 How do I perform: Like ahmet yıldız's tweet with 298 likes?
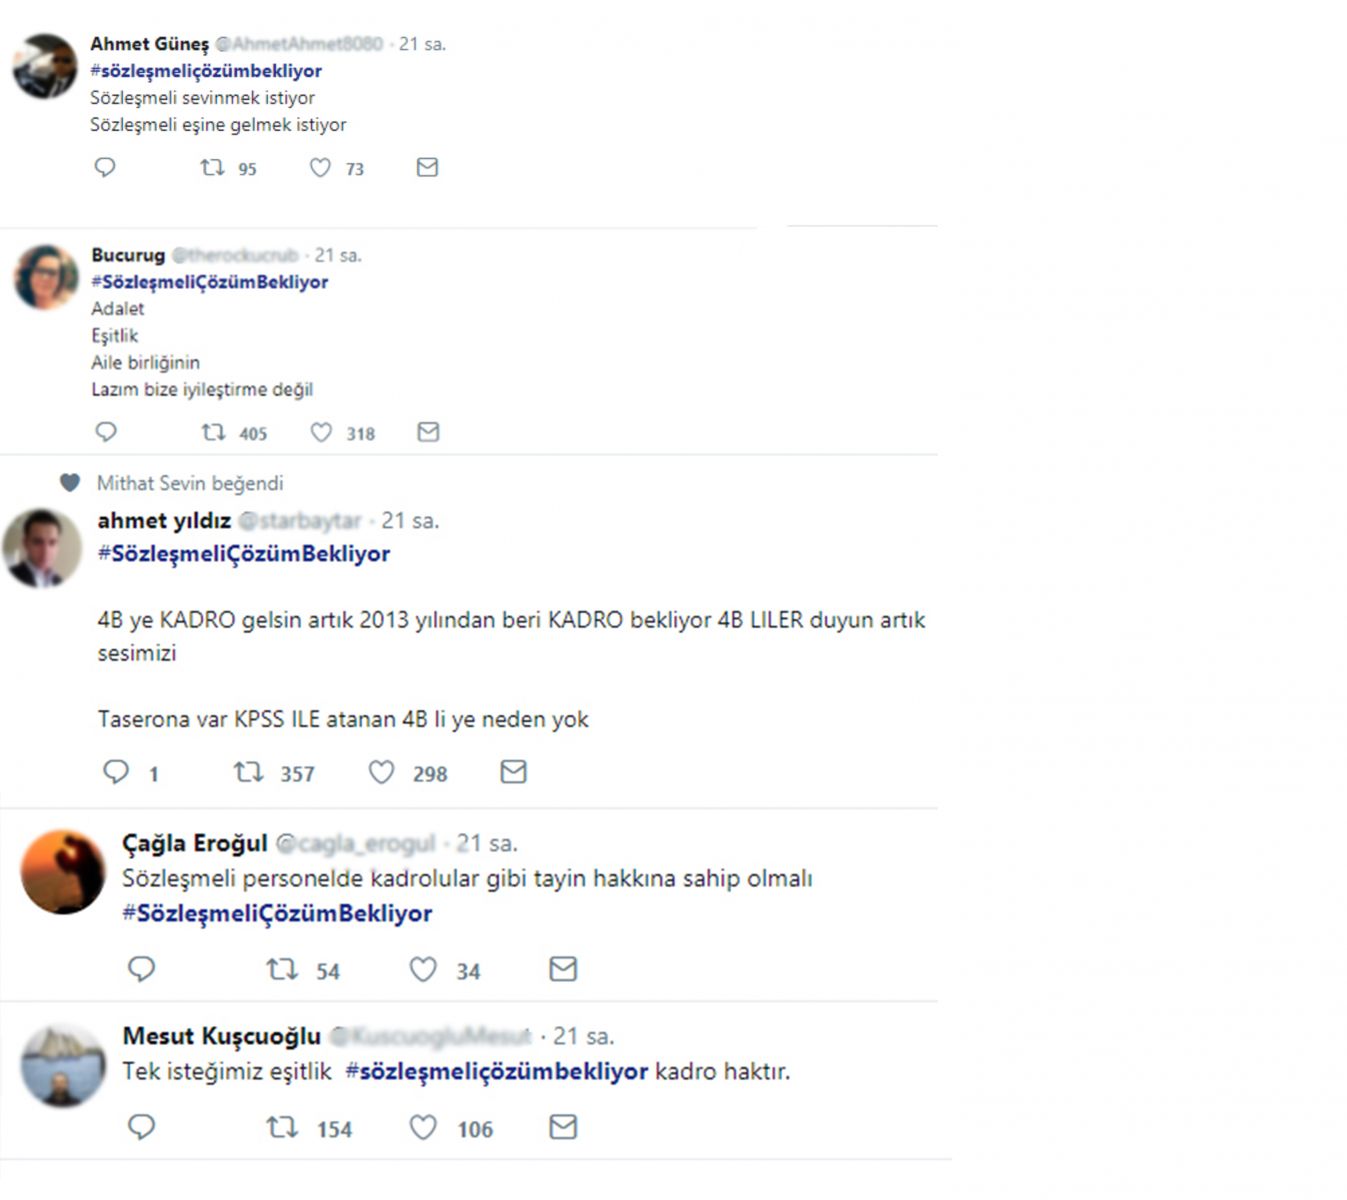[381, 772]
